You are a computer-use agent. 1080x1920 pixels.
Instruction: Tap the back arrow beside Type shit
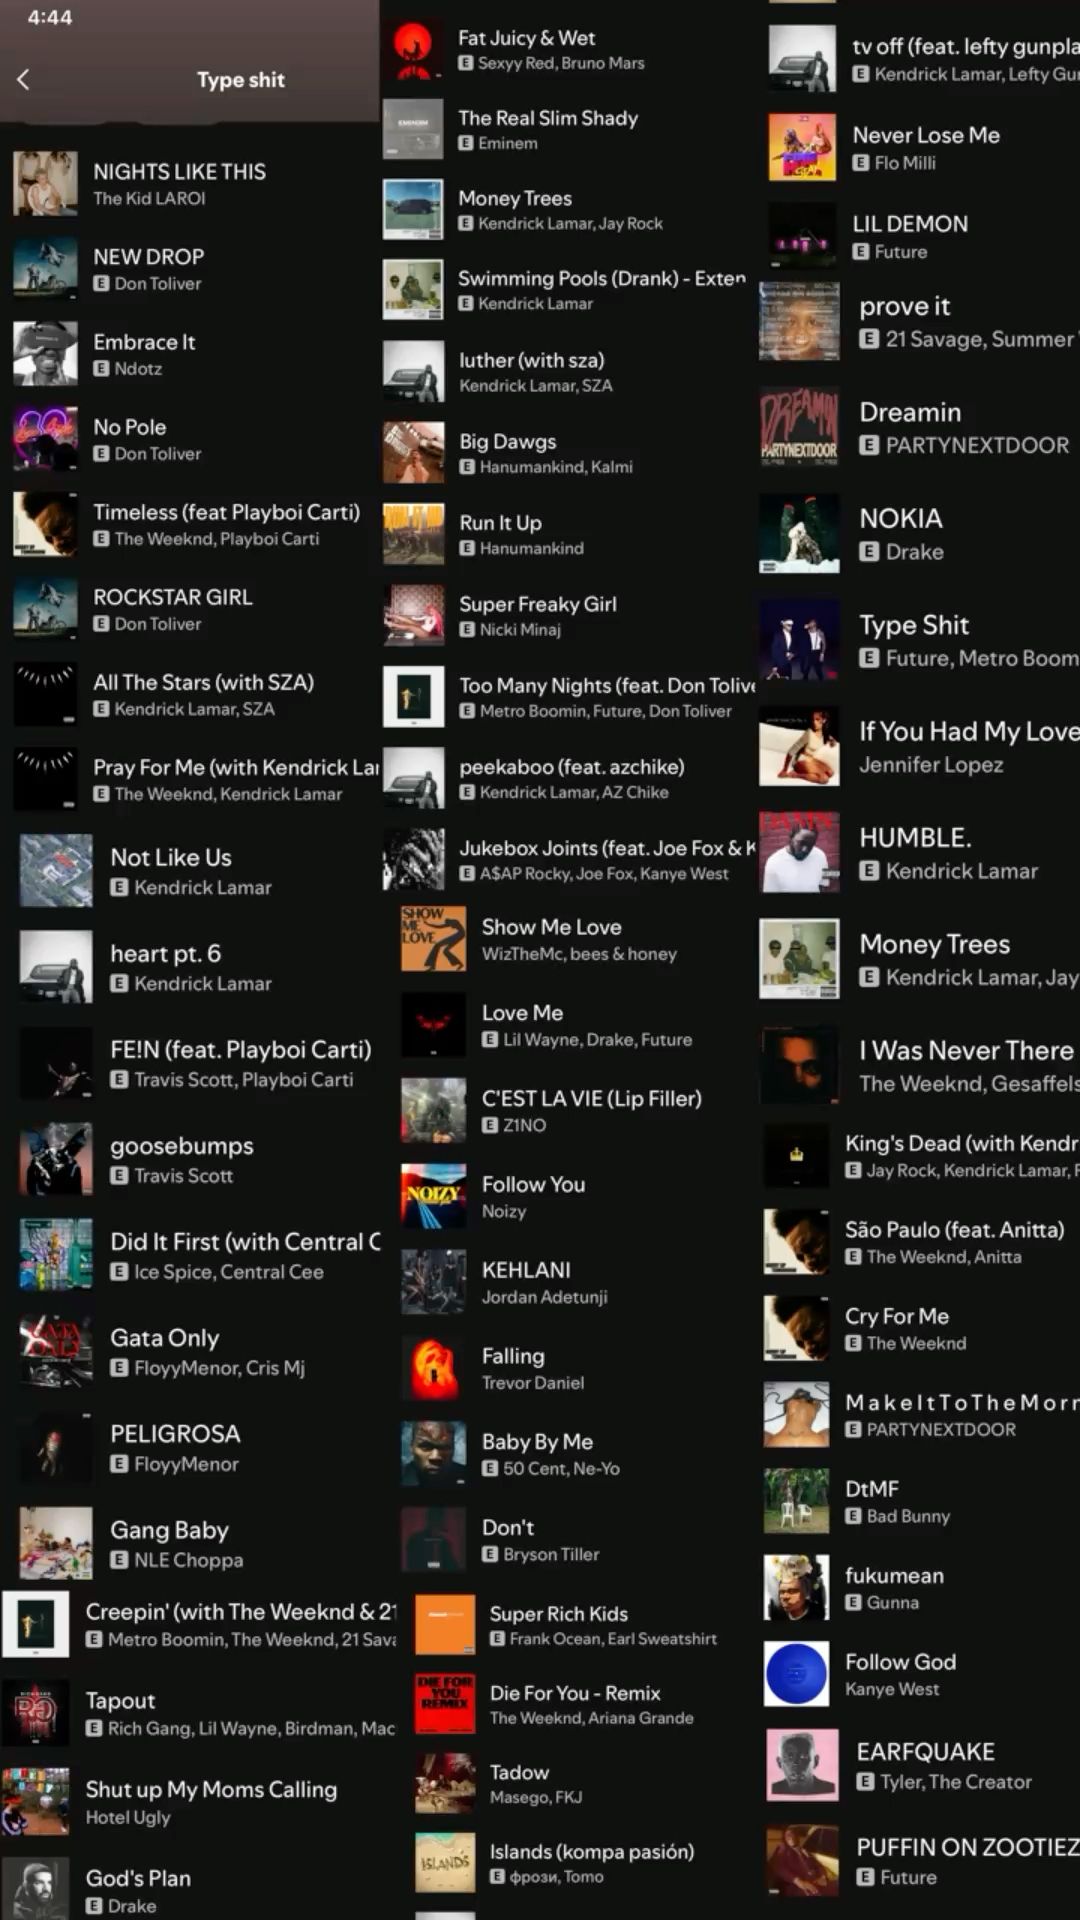pos(23,80)
